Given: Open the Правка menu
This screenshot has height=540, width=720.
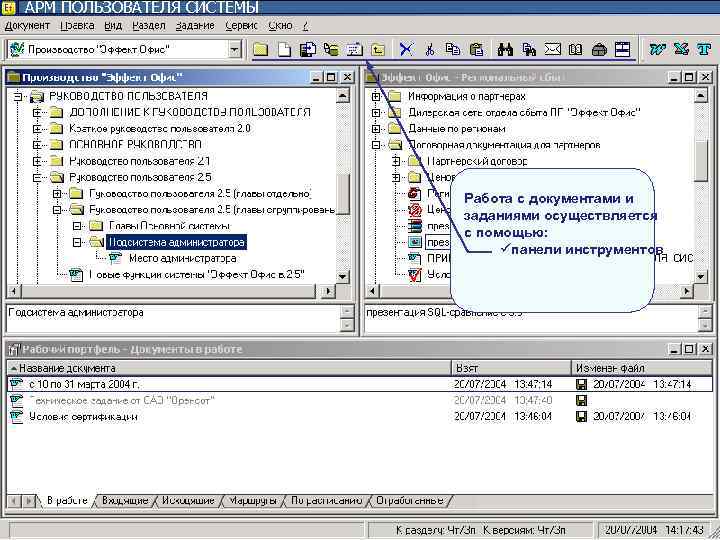Looking at the screenshot, I should coord(78,26).
